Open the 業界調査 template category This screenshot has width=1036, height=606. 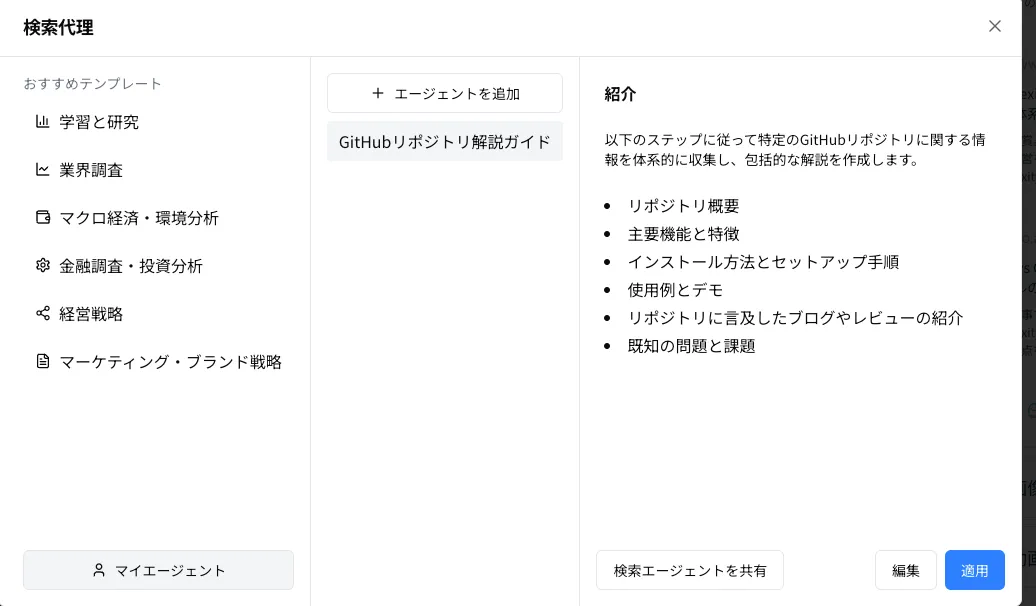tap(159, 170)
